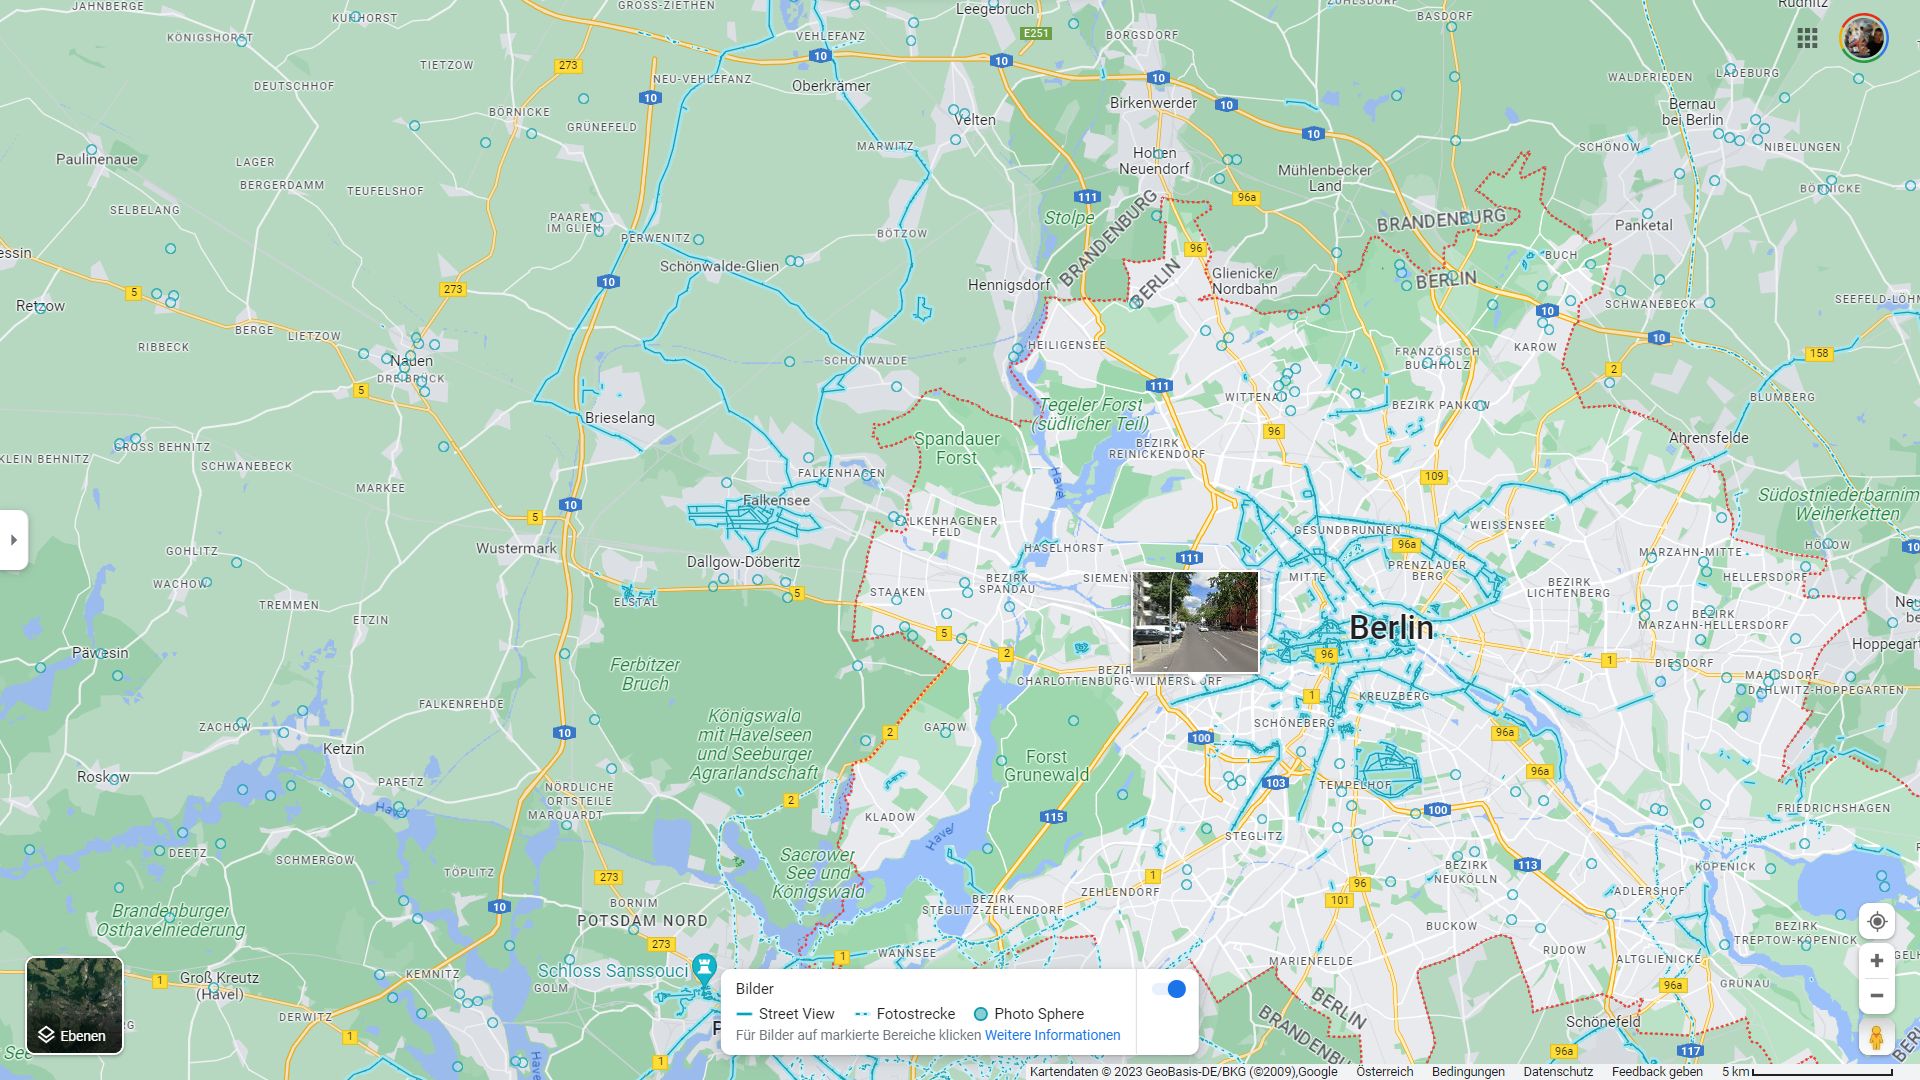Screen dimensions: 1920x1080
Task: Open the Weitere Informationen link
Action: (x=1052, y=1035)
